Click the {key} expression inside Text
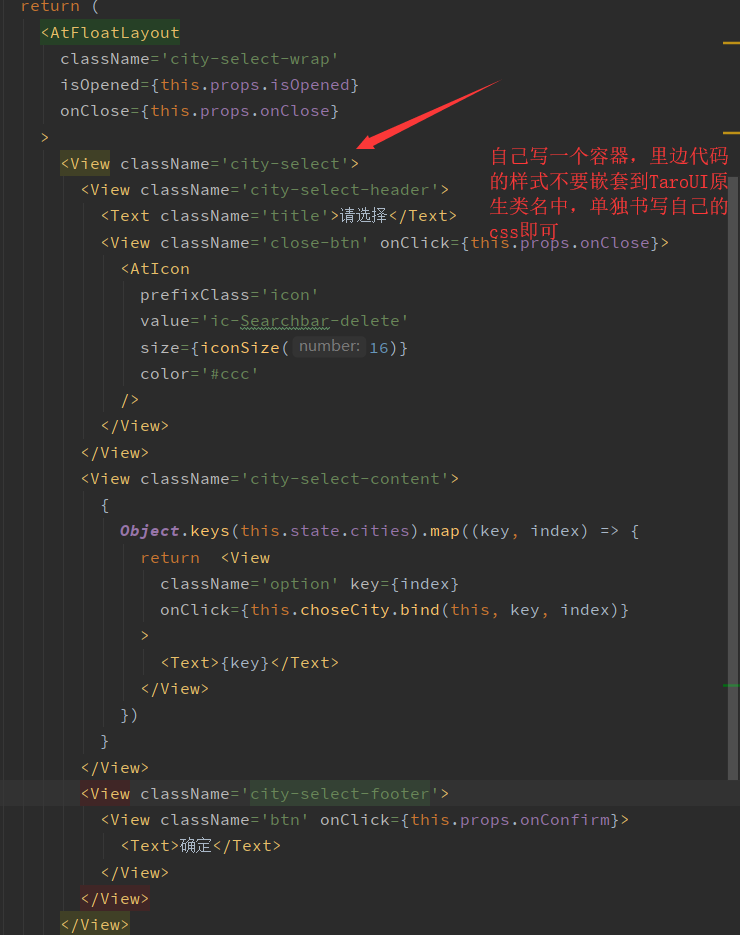The width and height of the screenshot is (740, 935). tap(244, 662)
